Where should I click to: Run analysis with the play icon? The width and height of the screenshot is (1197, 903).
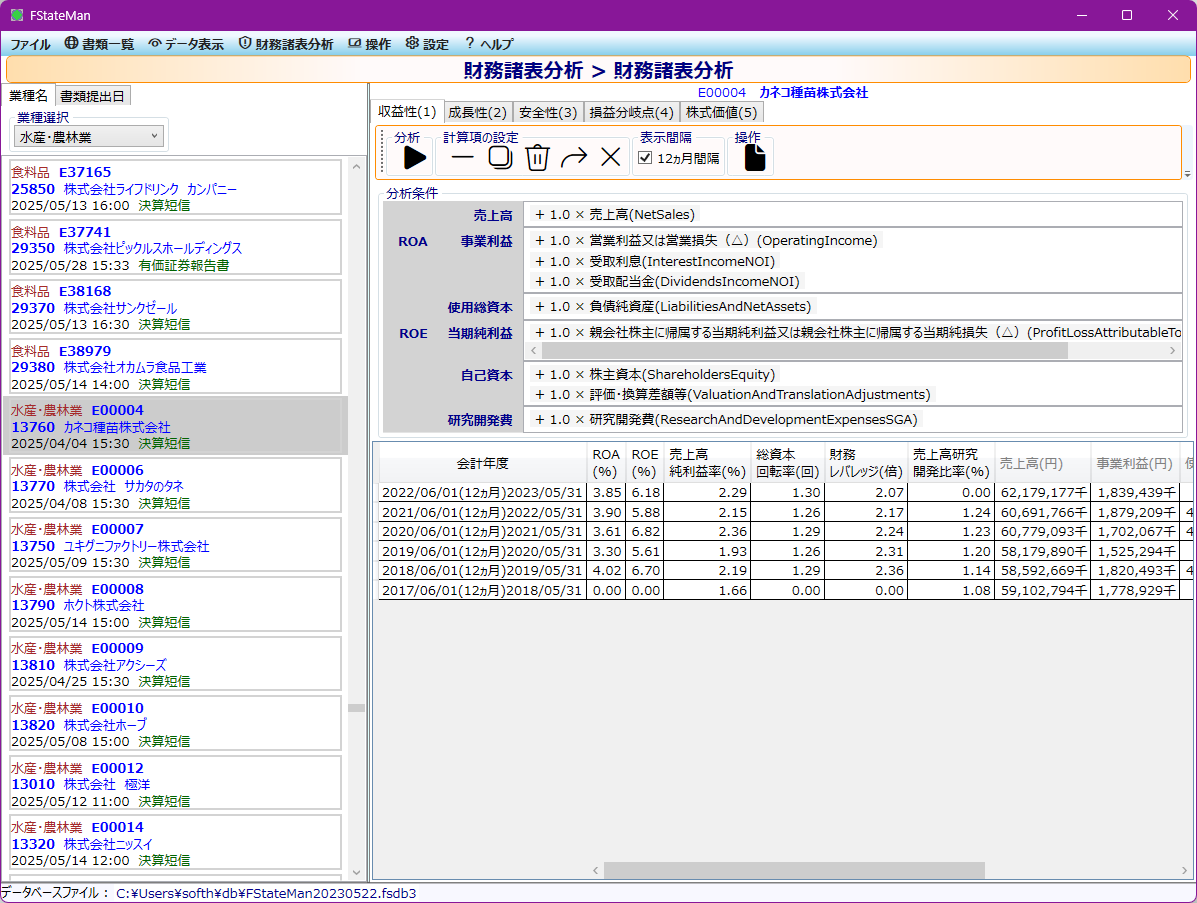click(x=414, y=158)
